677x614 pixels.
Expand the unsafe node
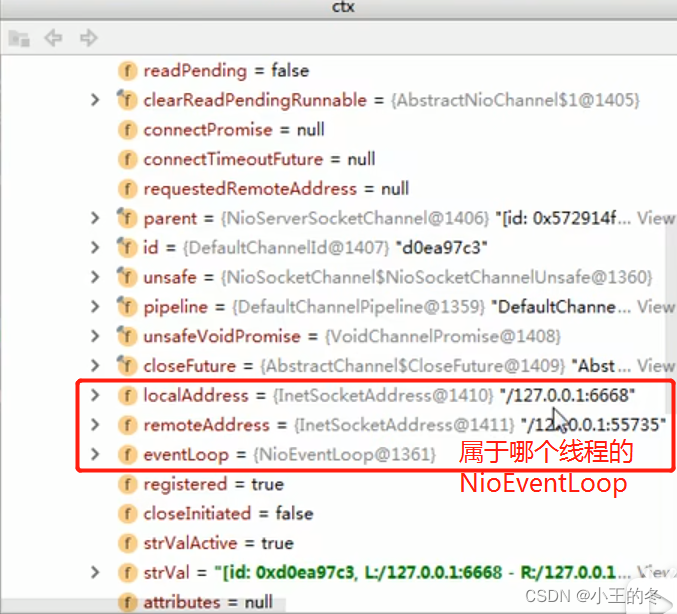tap(95, 277)
